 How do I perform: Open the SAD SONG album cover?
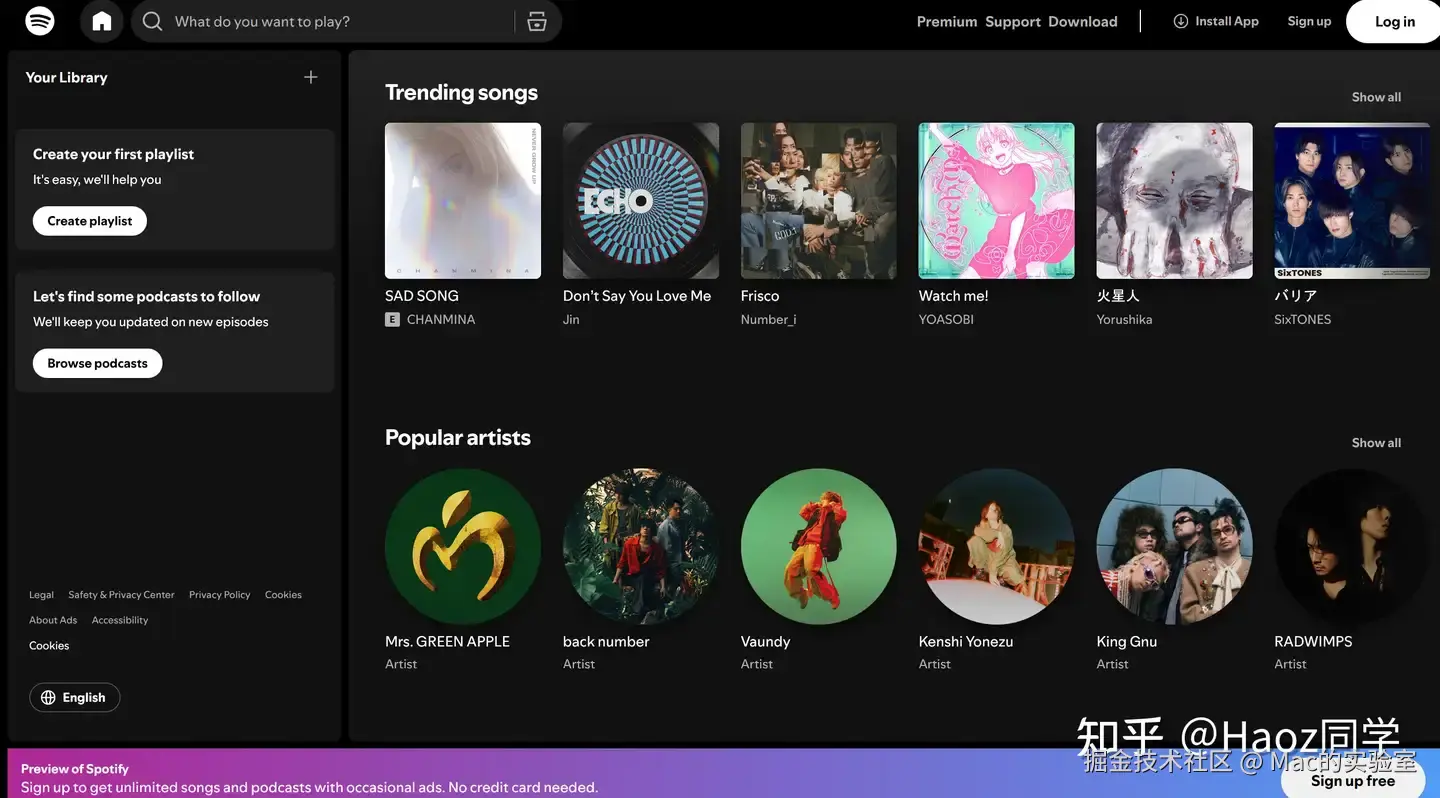[x=463, y=201]
